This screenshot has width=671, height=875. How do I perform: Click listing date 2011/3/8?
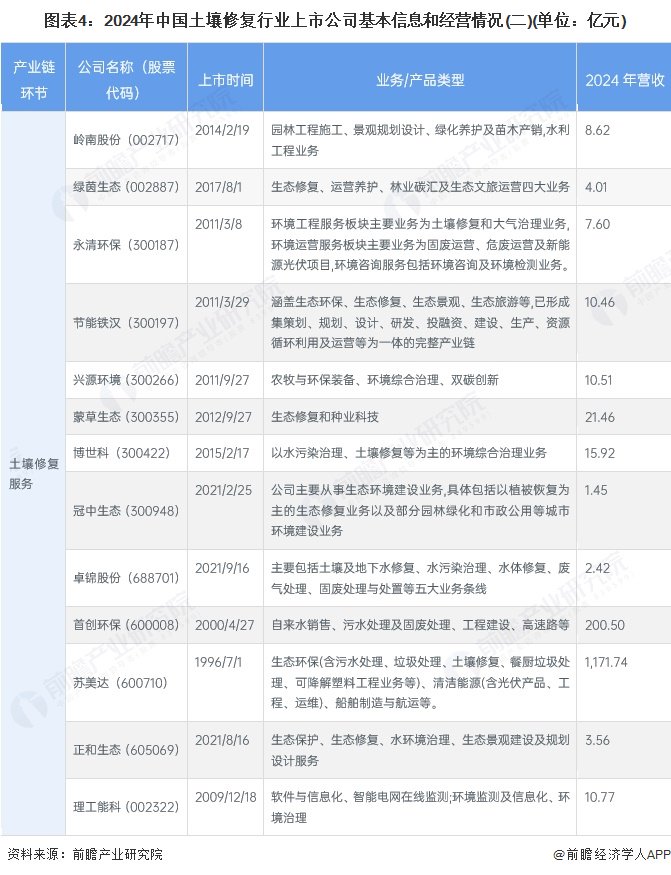[218, 224]
